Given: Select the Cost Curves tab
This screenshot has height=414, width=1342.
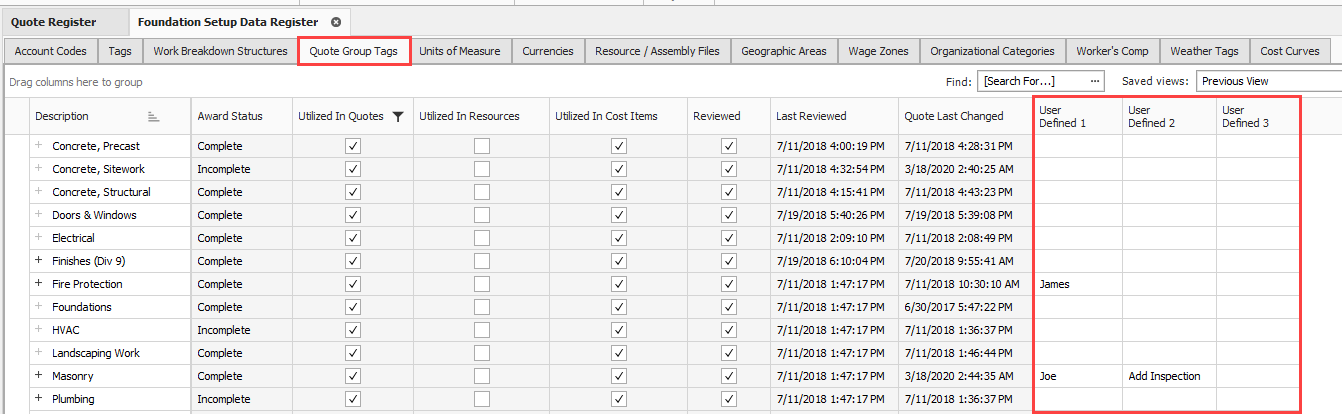Looking at the screenshot, I should point(1290,51).
